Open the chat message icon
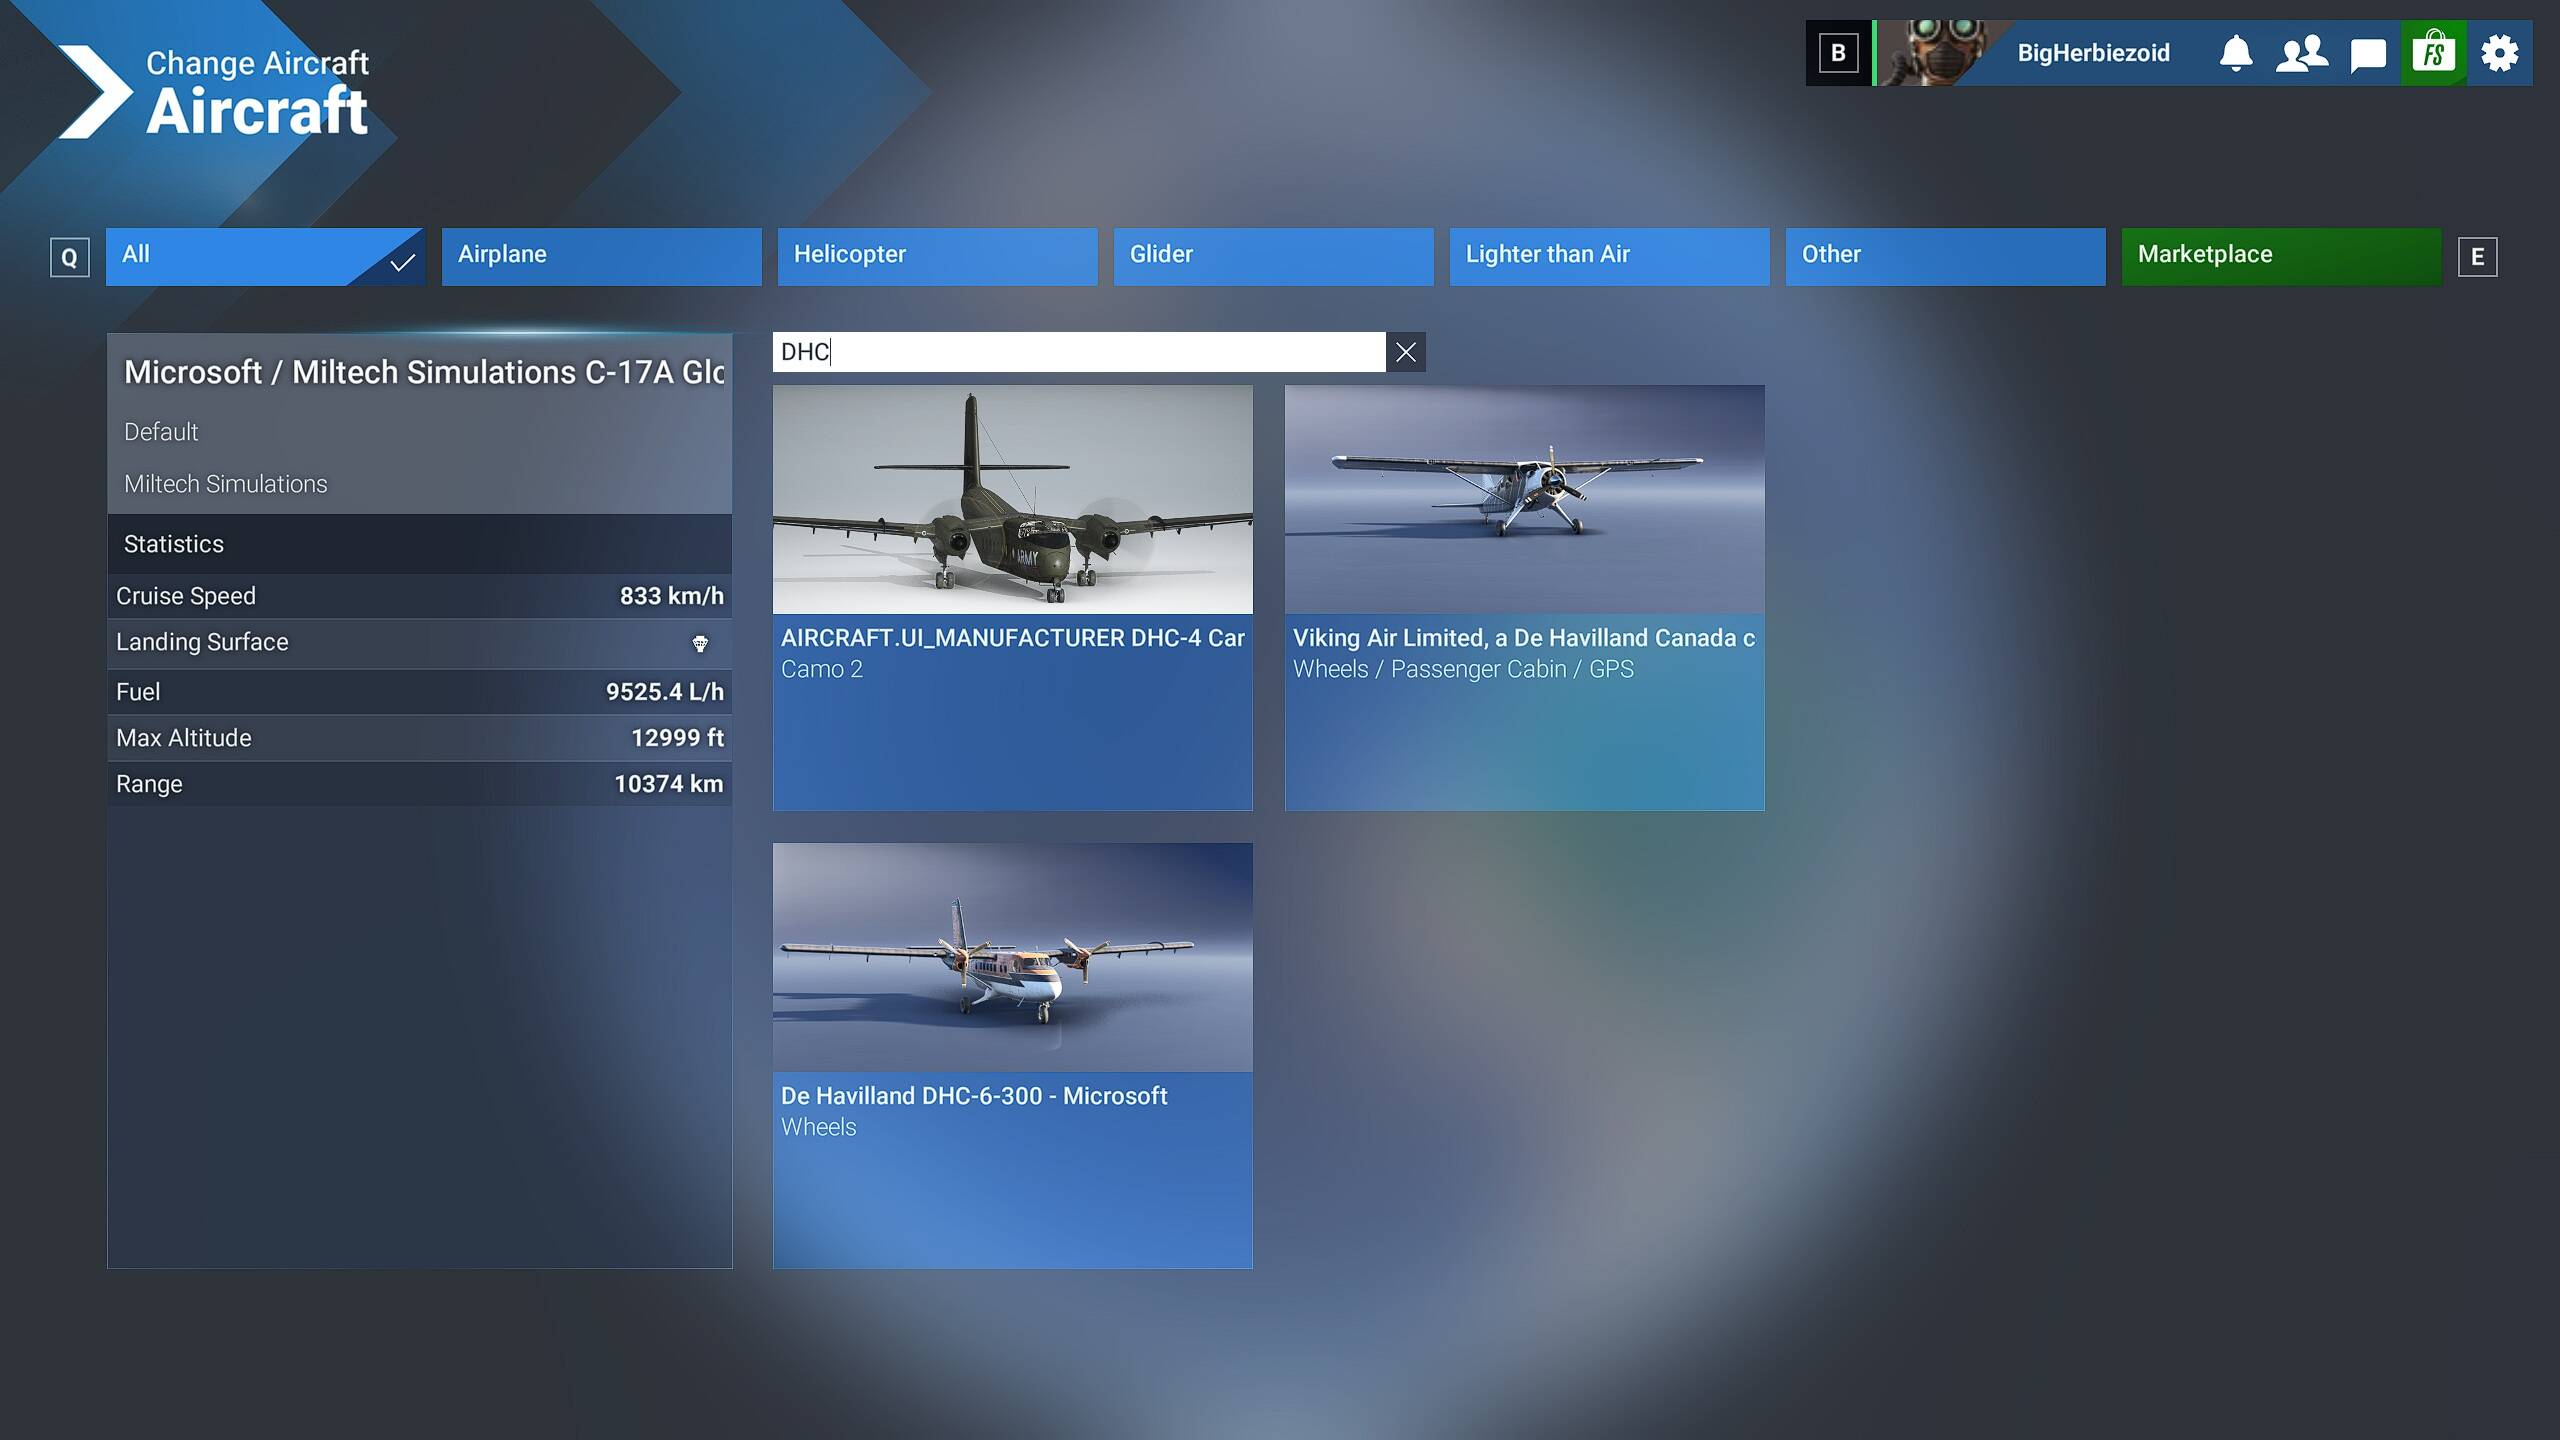Image resolution: width=2560 pixels, height=1440 pixels. tap(2368, 54)
